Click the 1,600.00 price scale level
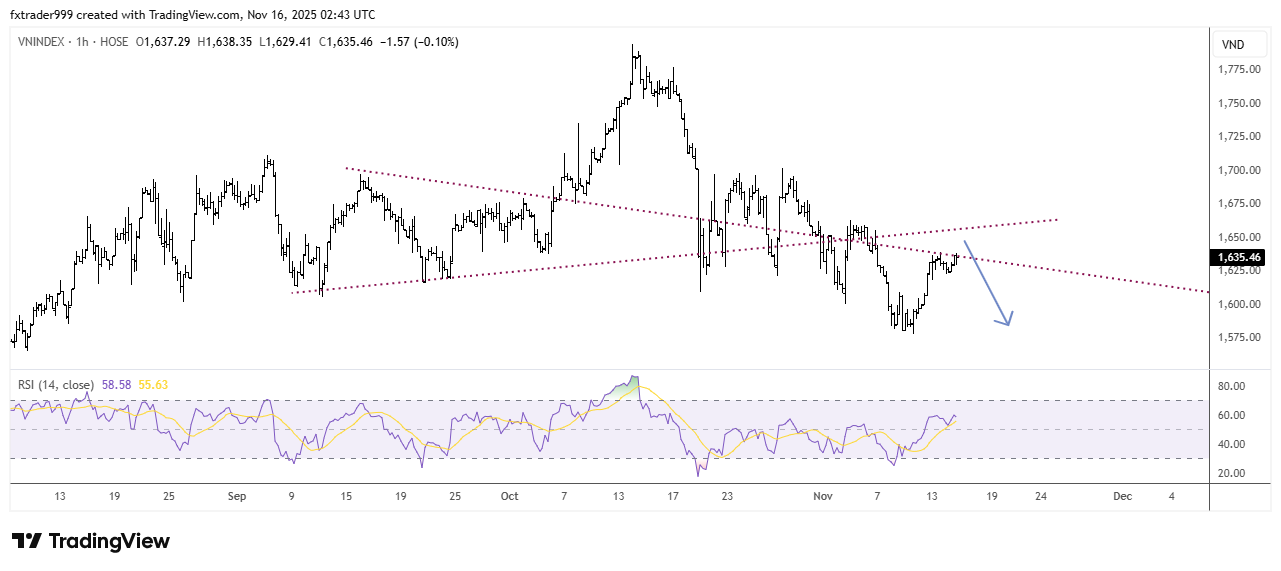 (1238, 304)
